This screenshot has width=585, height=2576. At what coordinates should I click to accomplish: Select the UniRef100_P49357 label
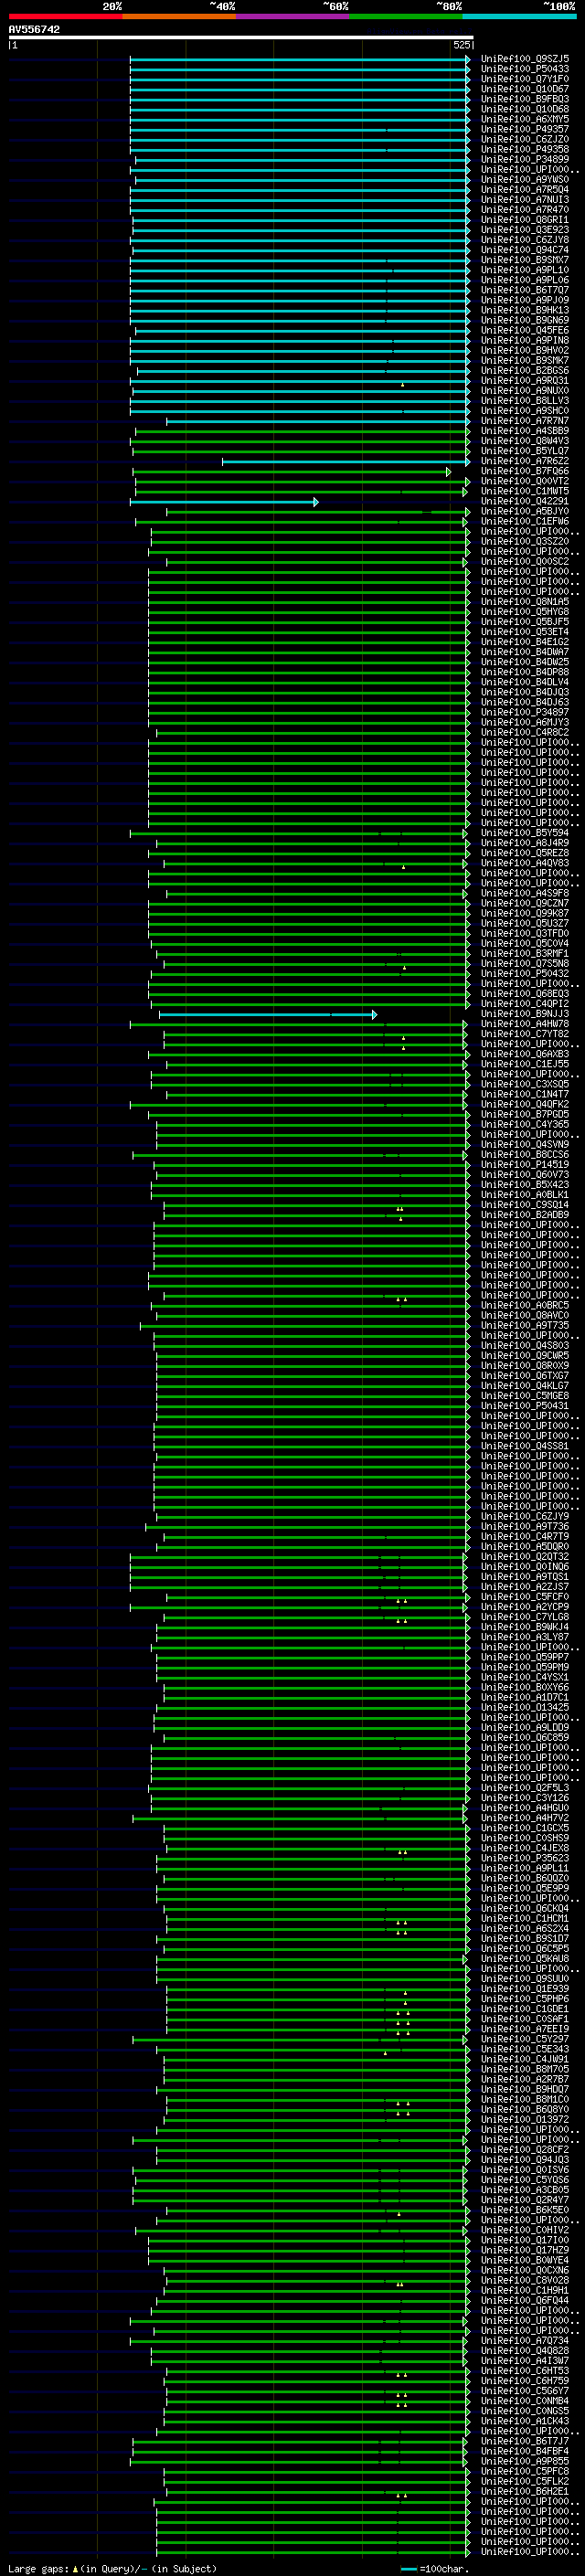pyautogui.click(x=525, y=129)
